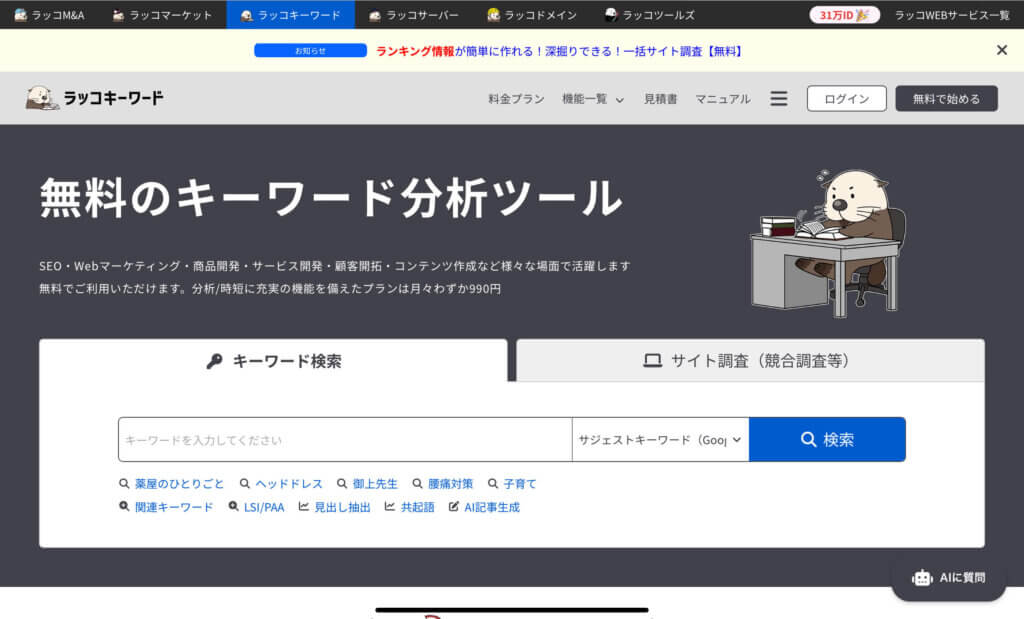
Task: Click magnifier icon beside ヘッドドレス
Action: click(245, 484)
